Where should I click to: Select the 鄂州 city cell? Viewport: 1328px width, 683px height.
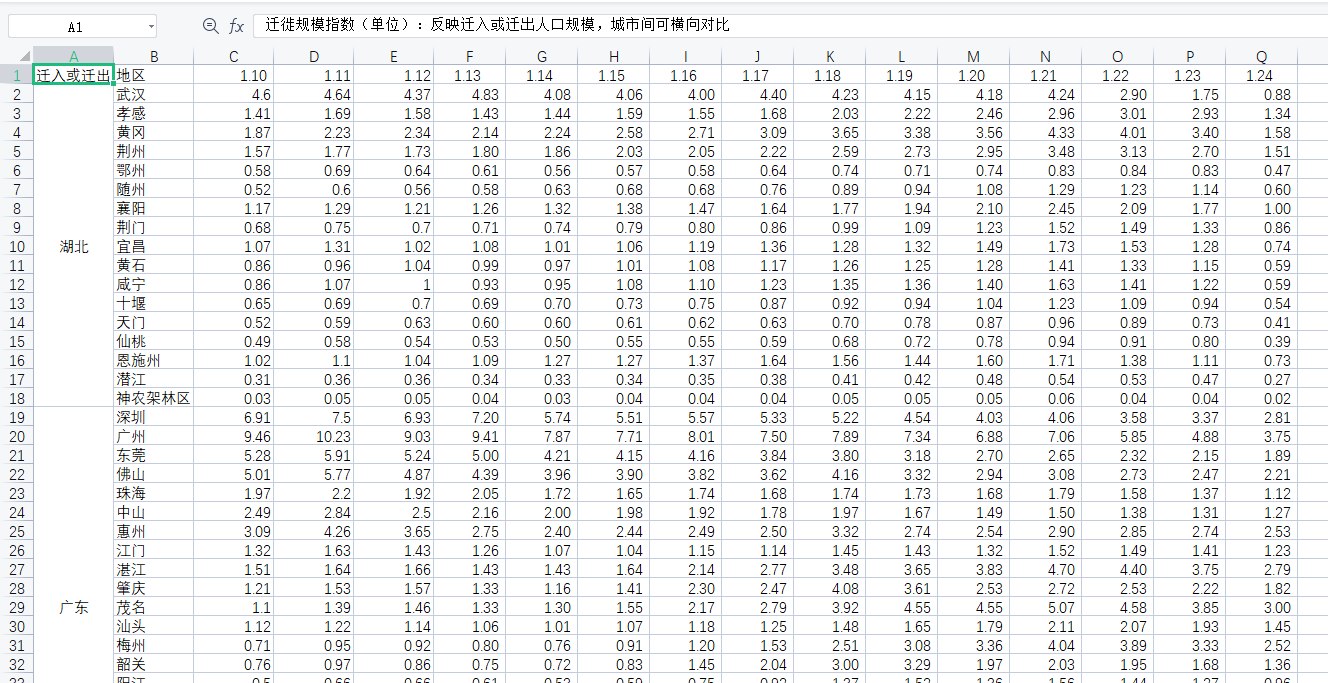154,170
